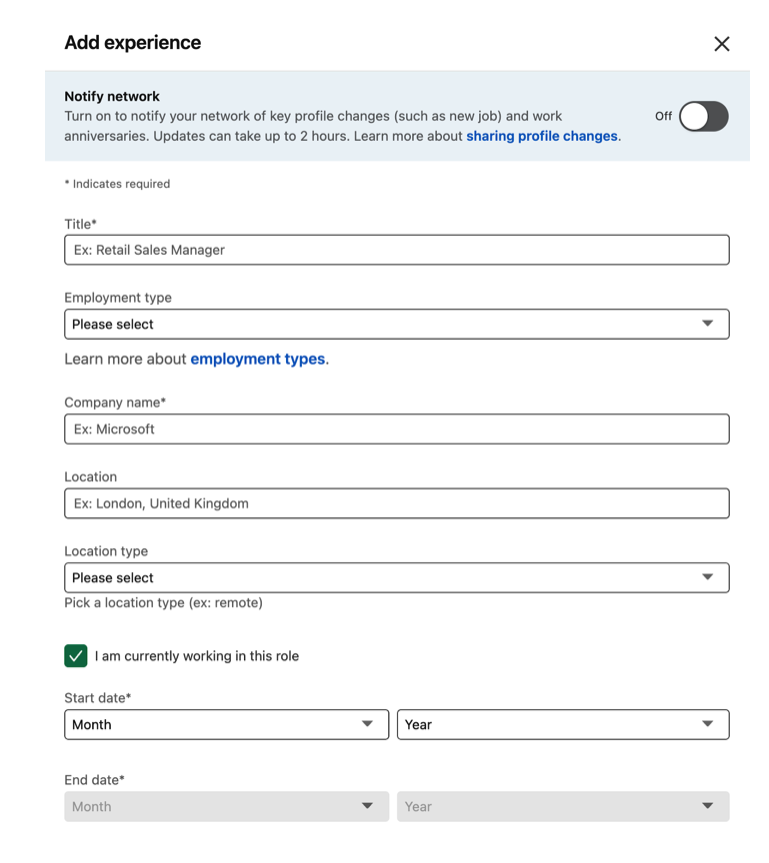The height and width of the screenshot is (863, 769).
Task: Click the Location type dropdown arrow
Action: (708, 578)
